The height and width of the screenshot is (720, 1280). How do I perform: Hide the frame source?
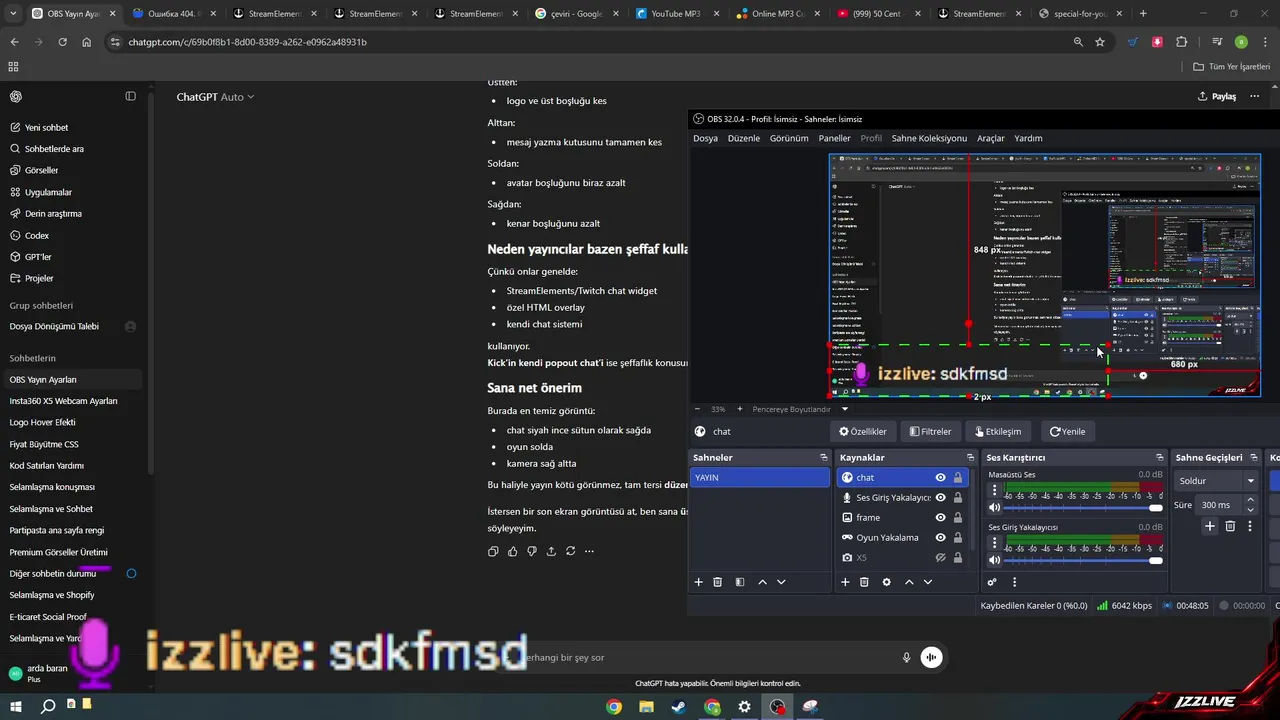coord(940,517)
